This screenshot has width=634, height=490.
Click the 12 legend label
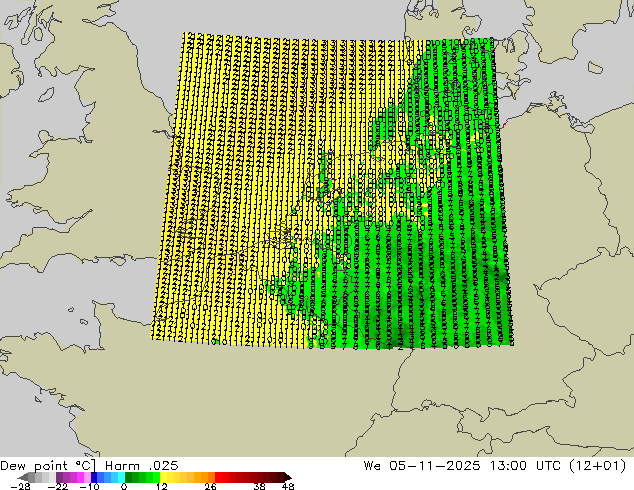click(x=162, y=486)
